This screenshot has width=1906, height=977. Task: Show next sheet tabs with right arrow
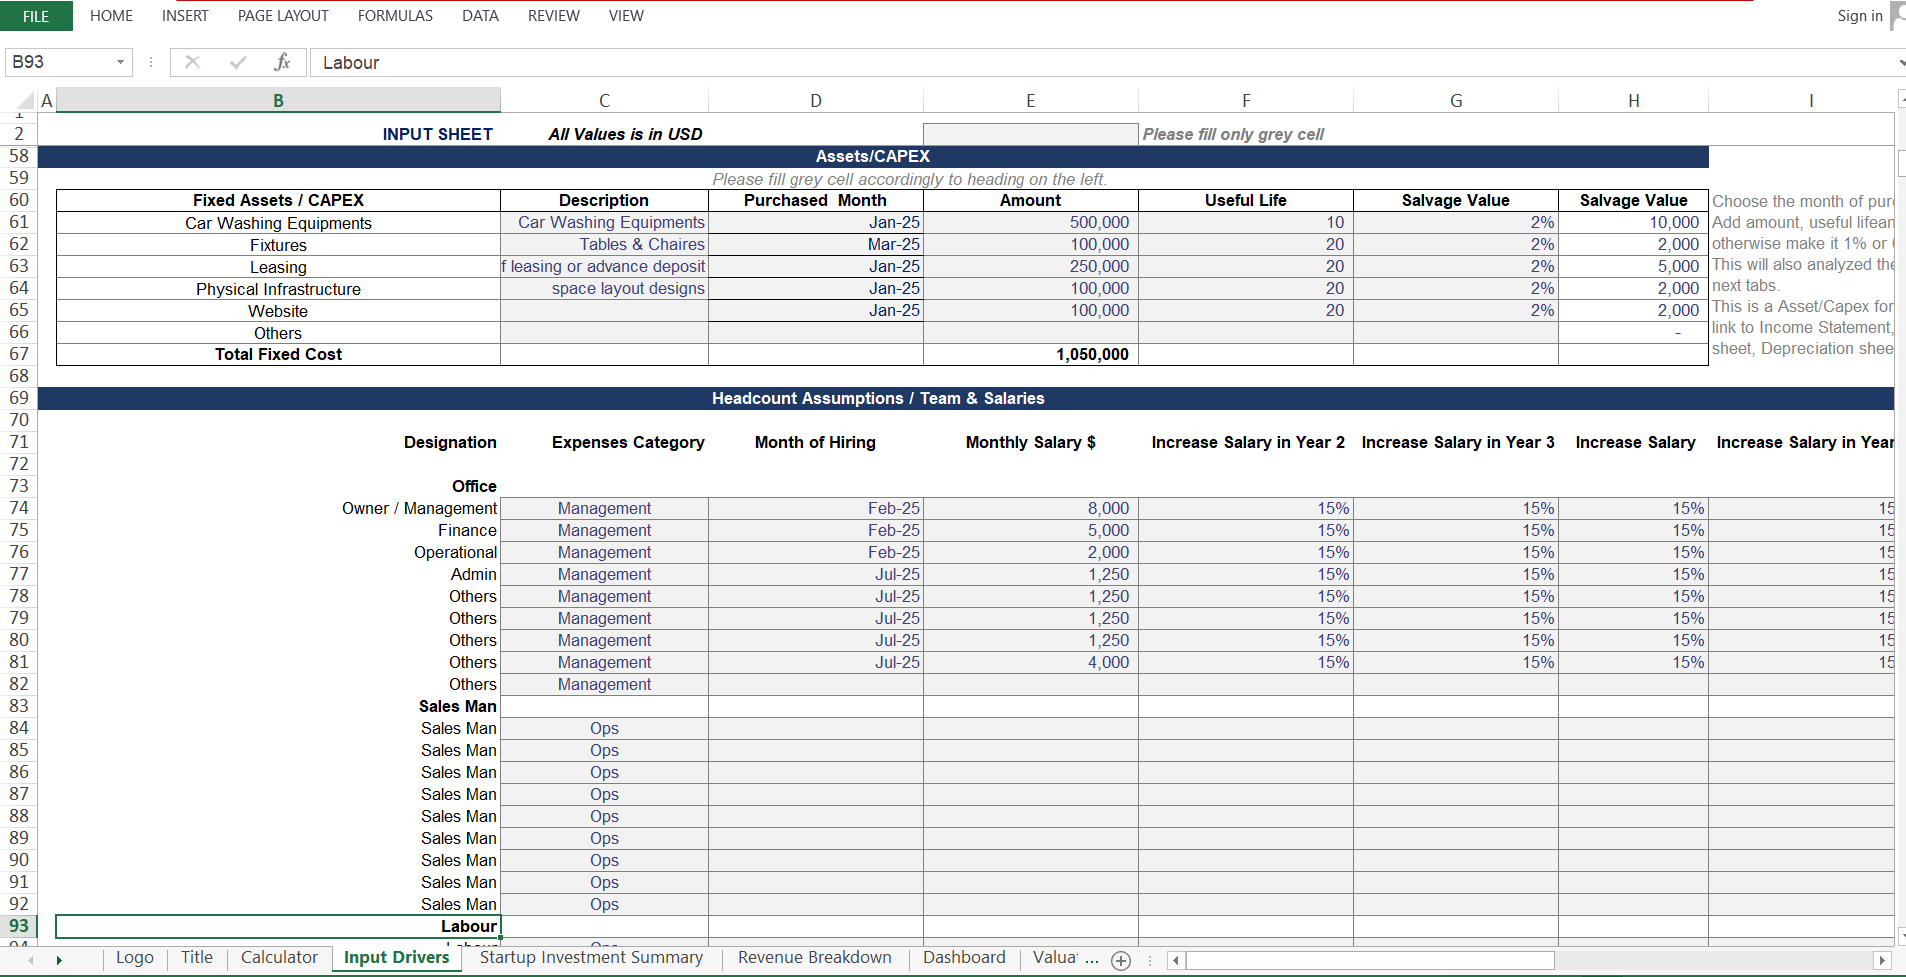(x=59, y=960)
